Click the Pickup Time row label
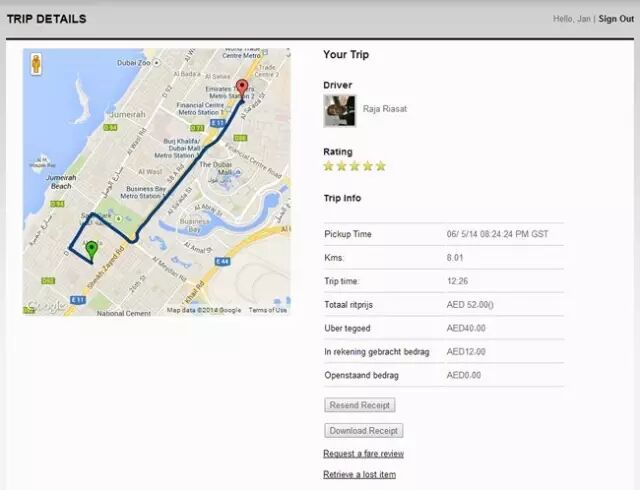 (348, 234)
